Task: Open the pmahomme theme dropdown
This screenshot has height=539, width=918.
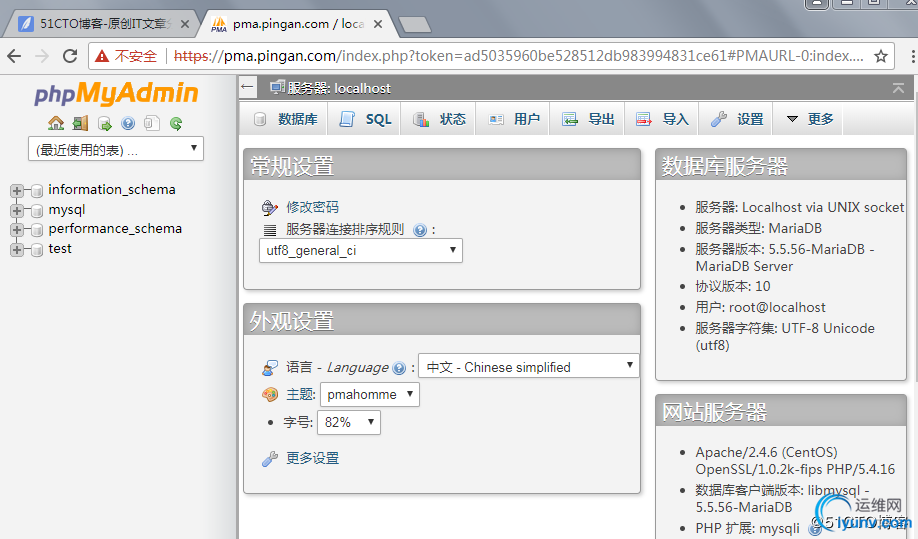Action: [369, 394]
